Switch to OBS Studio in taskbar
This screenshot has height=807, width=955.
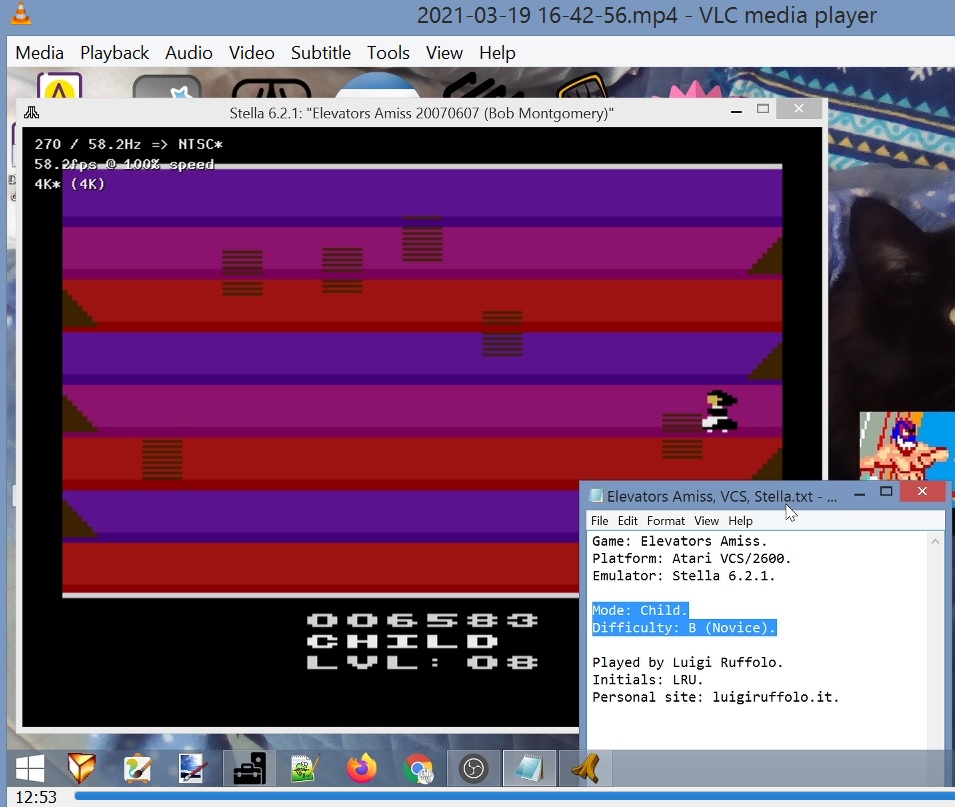[x=473, y=768]
